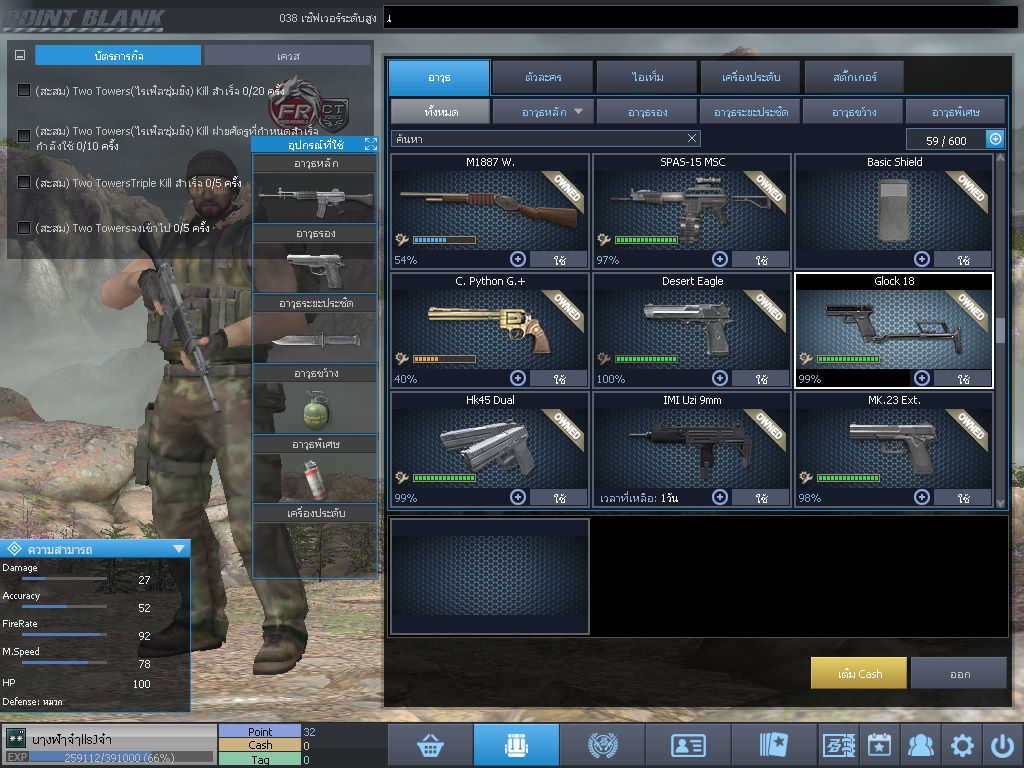The image size is (1024, 768).
Task: Collapse the ความสามารถ stats panel arrow
Action: click(178, 549)
